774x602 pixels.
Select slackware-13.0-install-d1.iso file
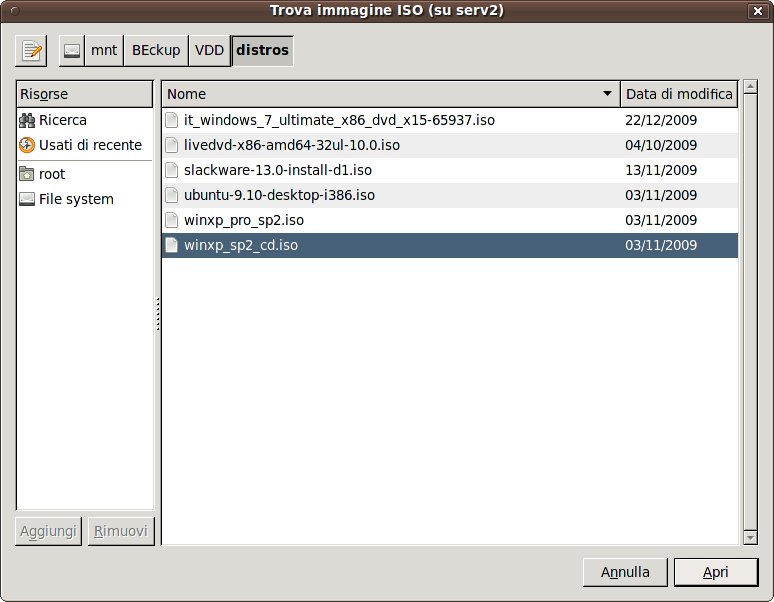[x=450, y=170]
